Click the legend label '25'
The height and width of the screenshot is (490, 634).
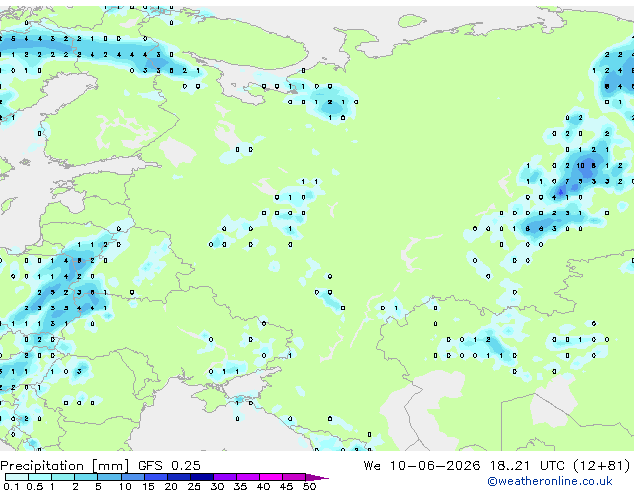(194, 486)
